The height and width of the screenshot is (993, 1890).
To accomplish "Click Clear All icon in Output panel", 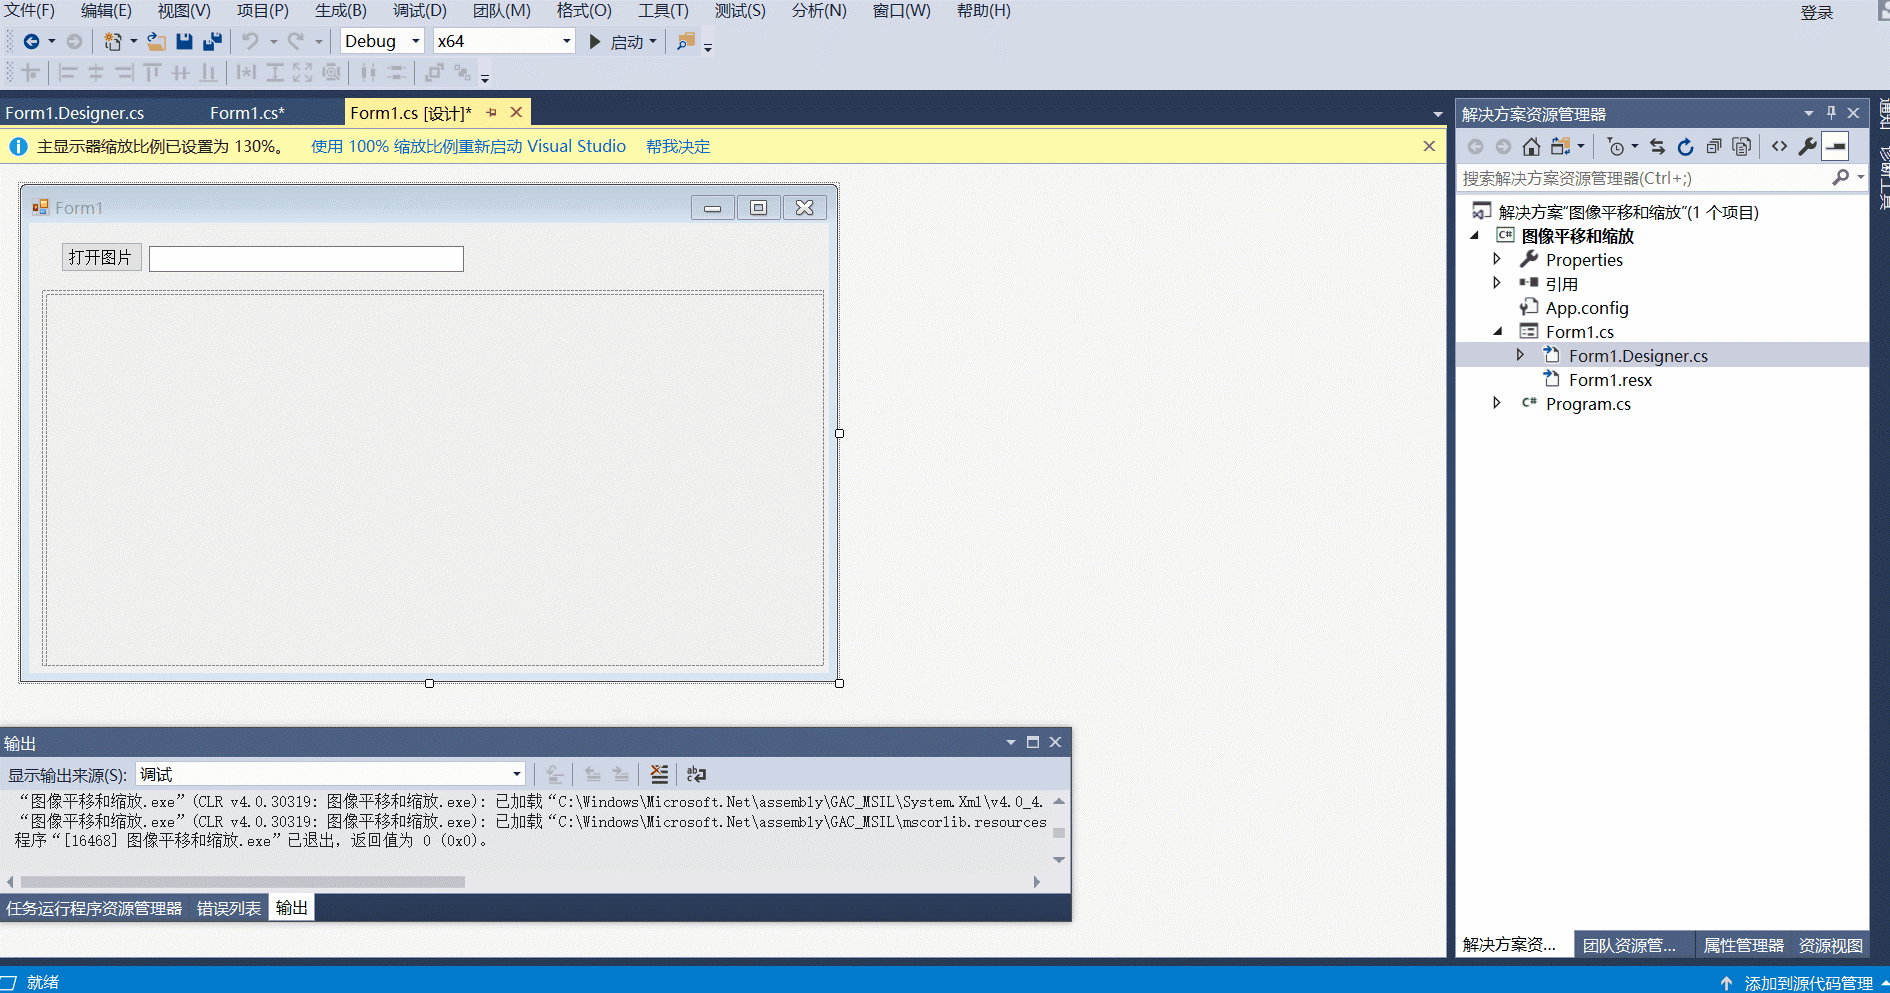I will [x=659, y=774].
